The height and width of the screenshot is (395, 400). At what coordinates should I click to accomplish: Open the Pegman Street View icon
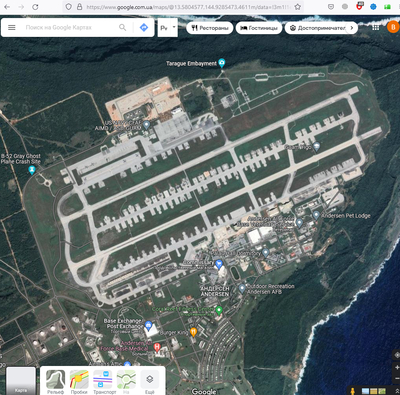352,390
